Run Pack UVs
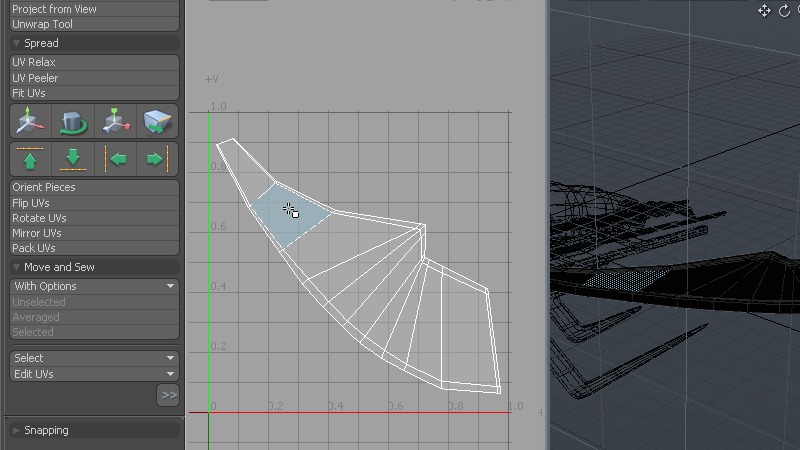800x450 pixels. [94, 248]
